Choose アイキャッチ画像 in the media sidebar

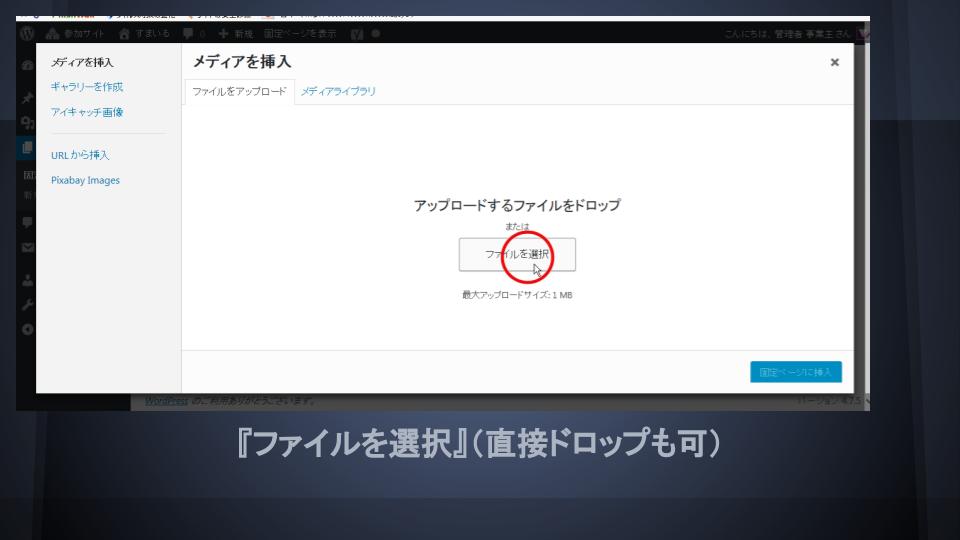(87, 112)
